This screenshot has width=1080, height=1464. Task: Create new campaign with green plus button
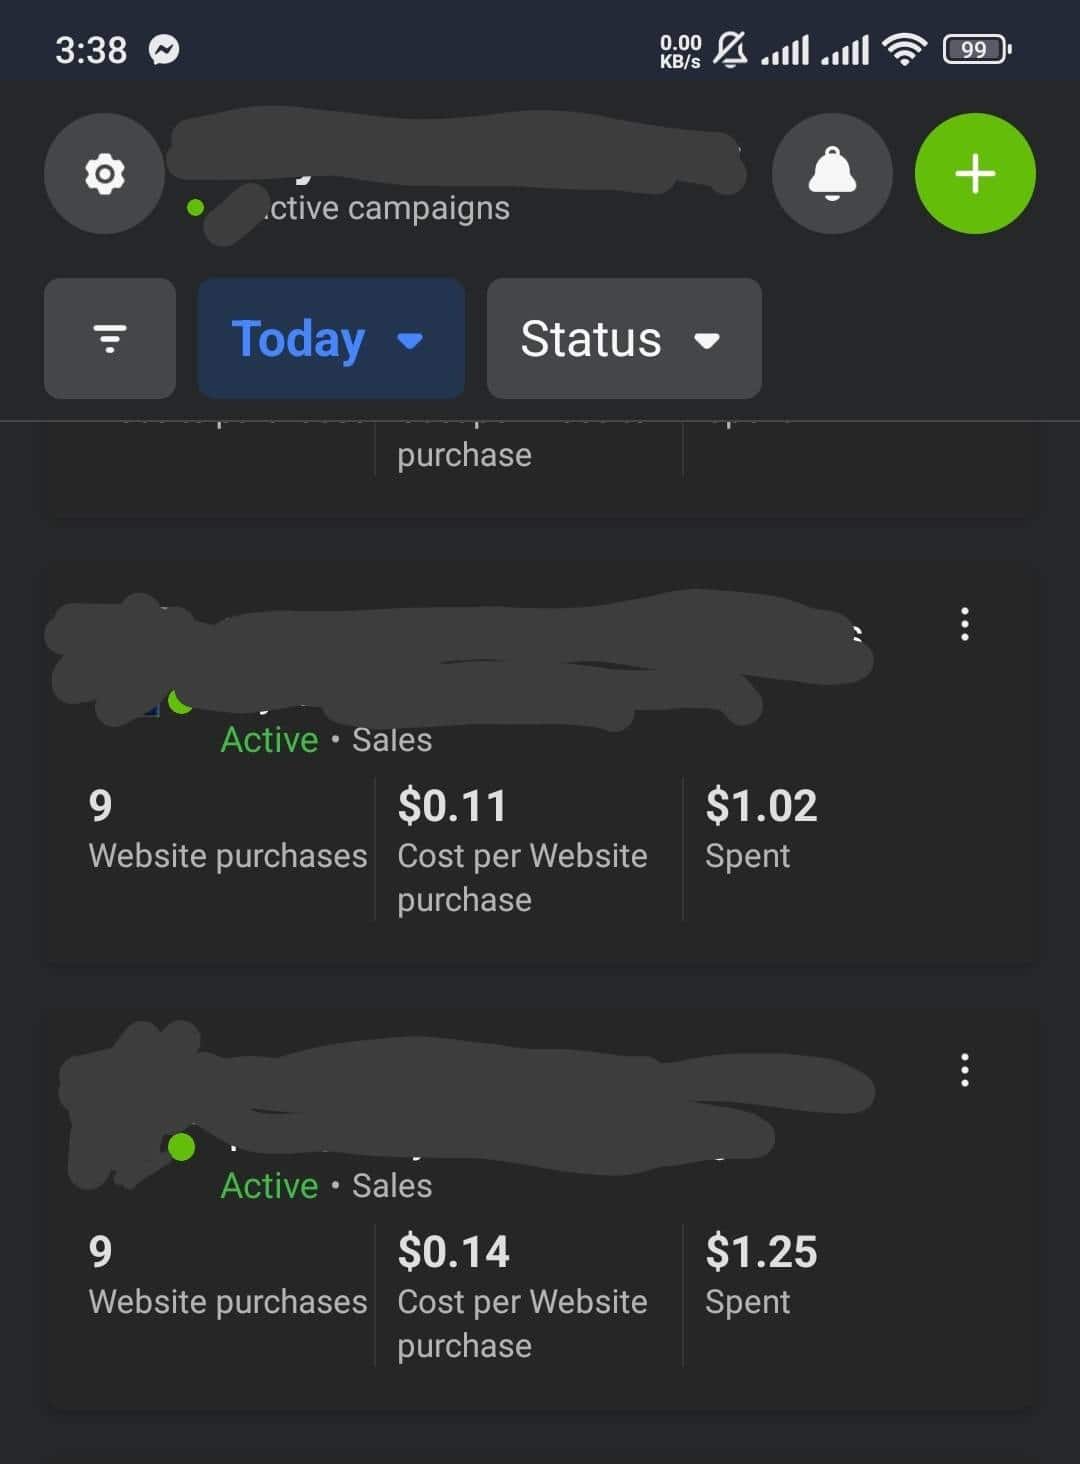975,174
